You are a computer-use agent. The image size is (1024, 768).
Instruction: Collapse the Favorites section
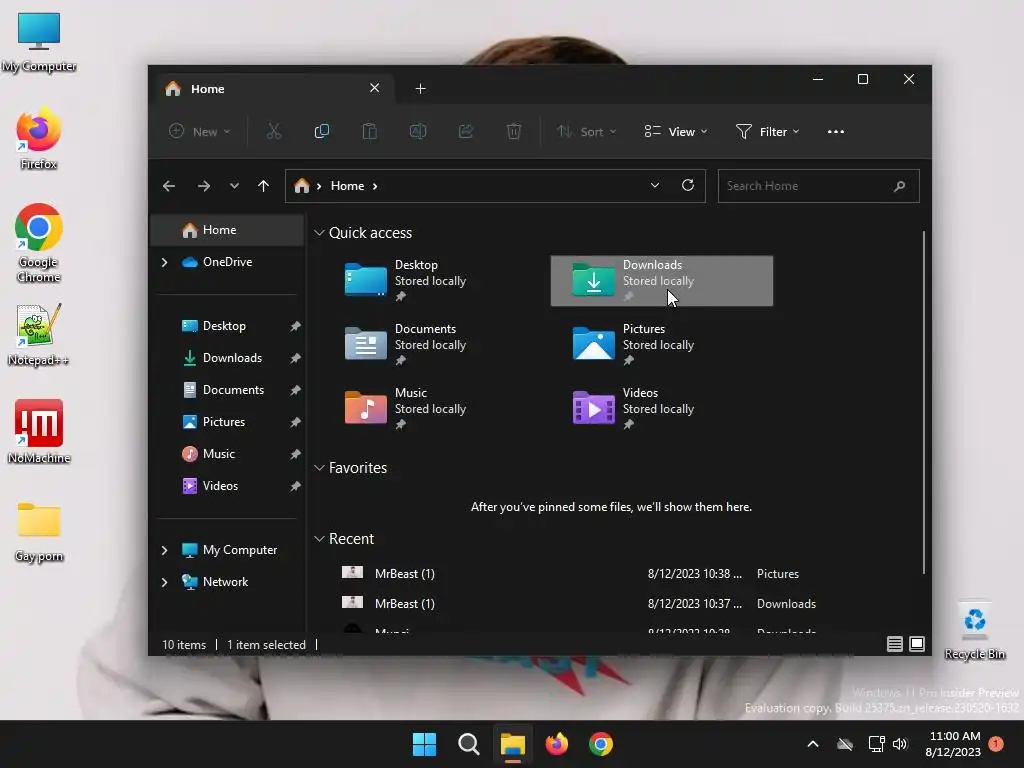pos(319,468)
